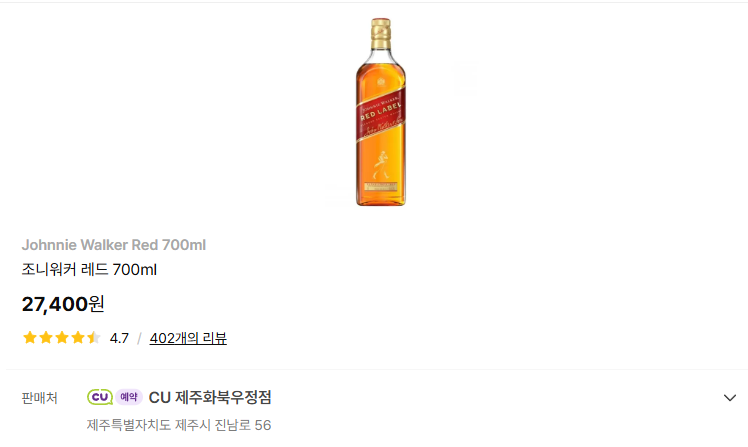Click the 27,400원 price
748x447 pixels.
(63, 304)
